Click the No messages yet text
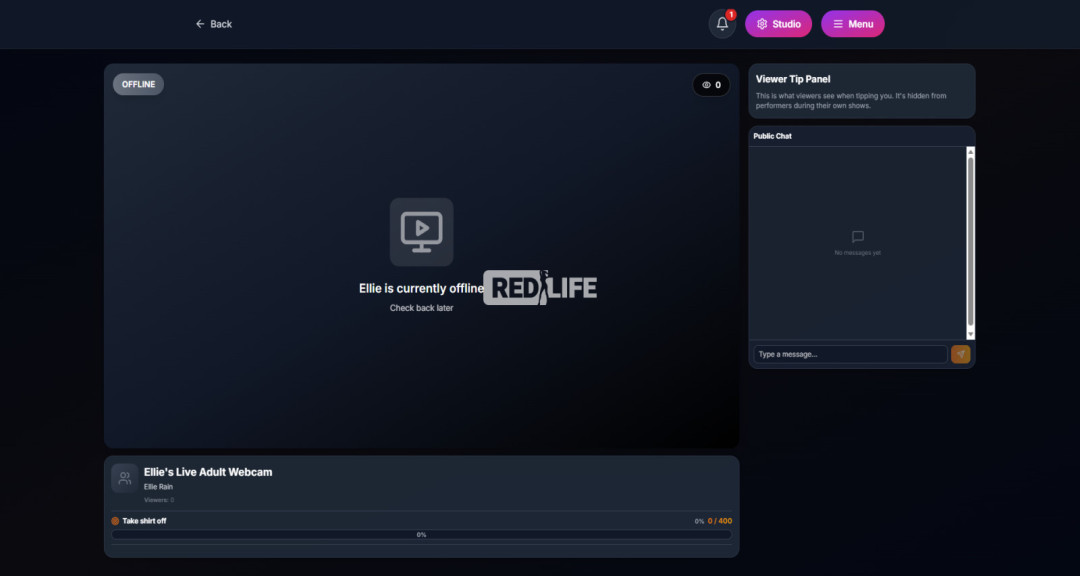 point(858,253)
